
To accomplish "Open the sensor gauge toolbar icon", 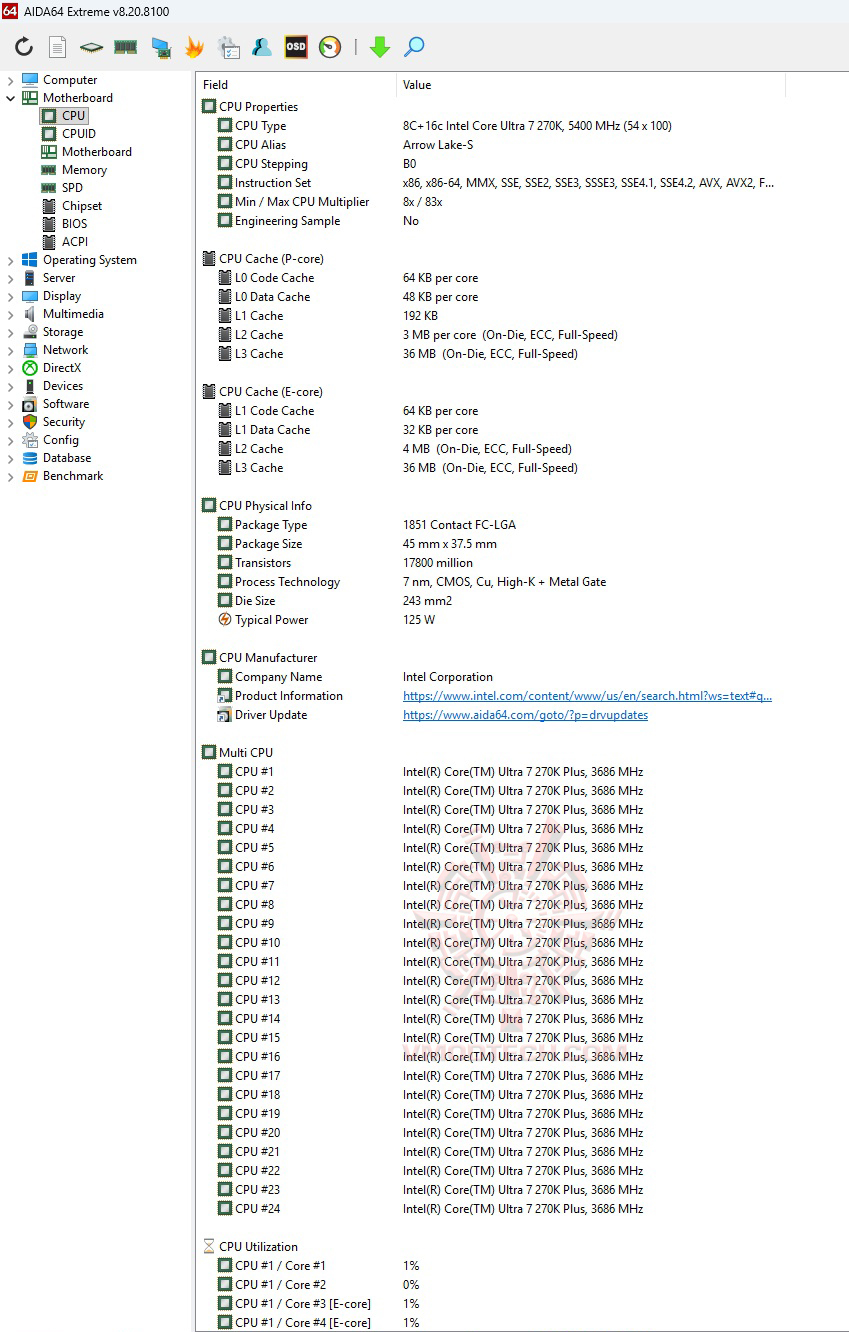I will point(330,47).
